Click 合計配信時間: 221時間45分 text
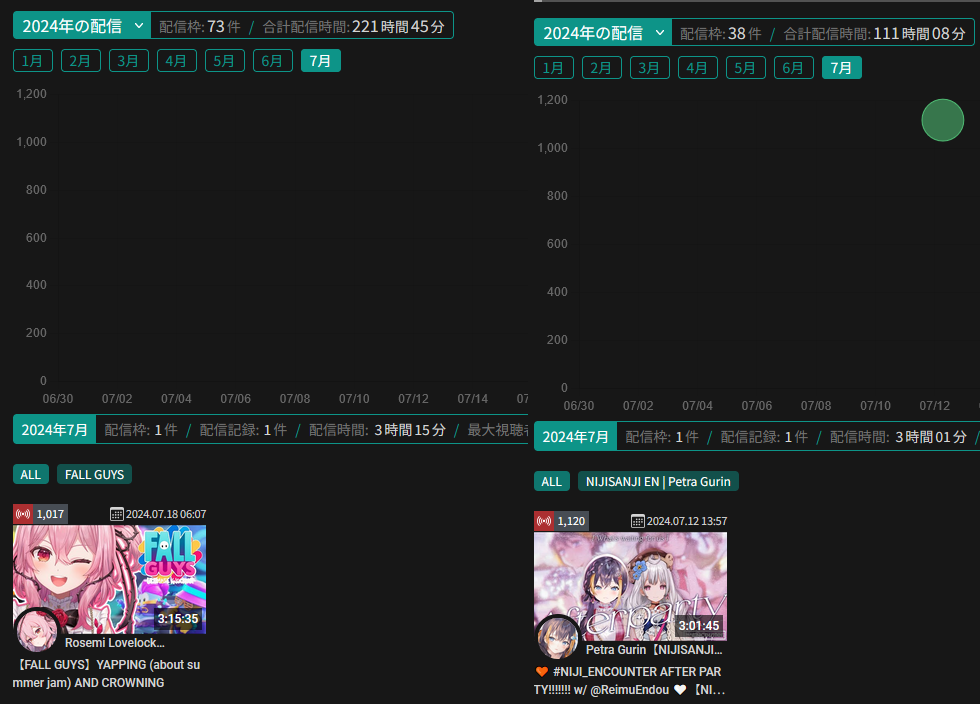The height and width of the screenshot is (704, 980). (354, 26)
